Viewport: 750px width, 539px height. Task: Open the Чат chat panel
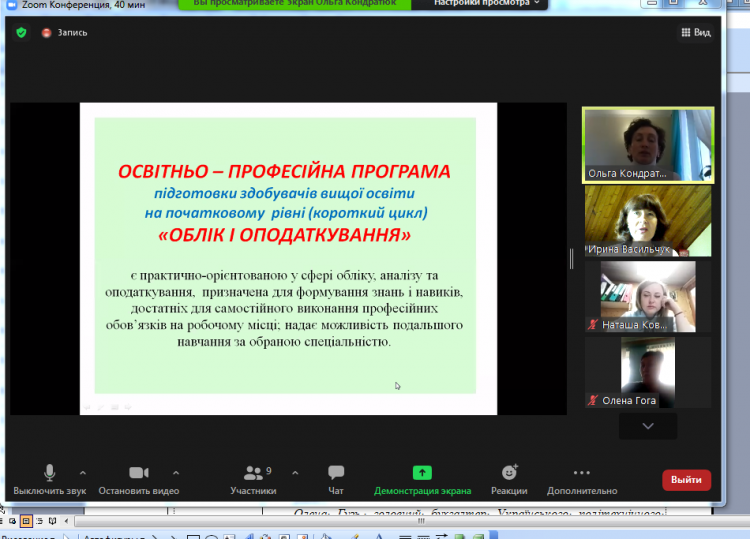point(336,473)
